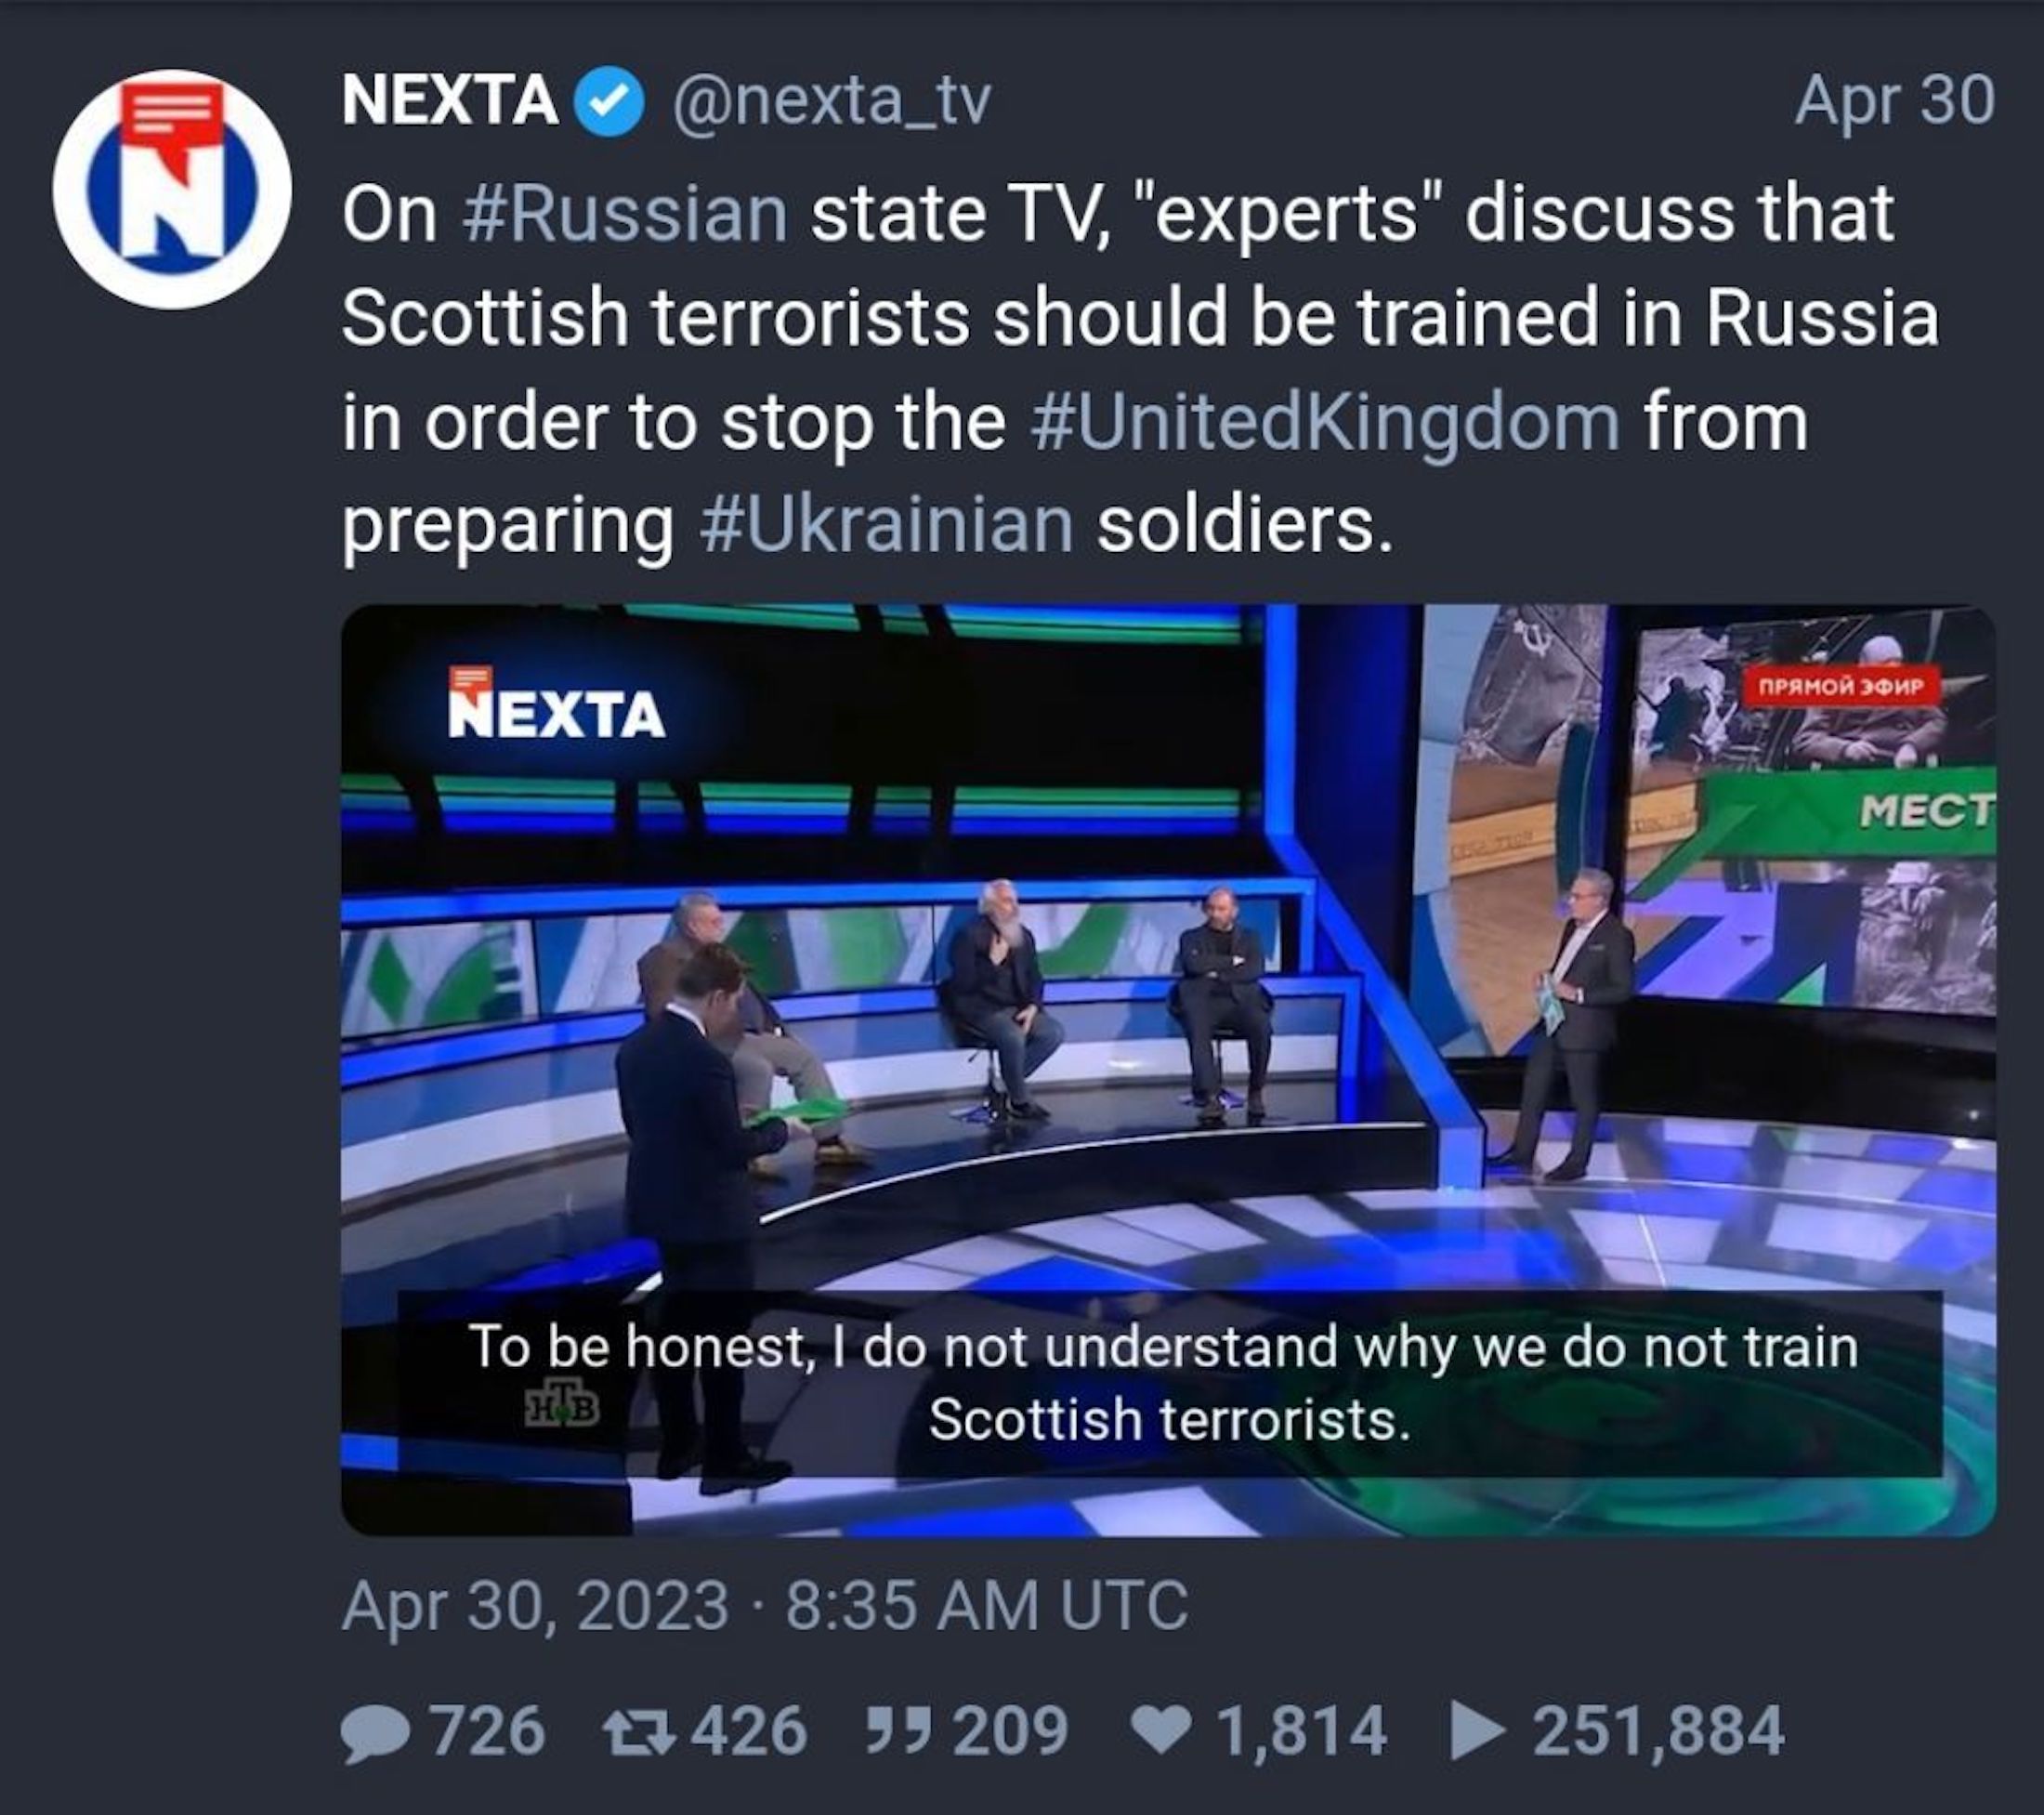The width and height of the screenshot is (2044, 1815).
Task: Open the #UnitedKingdom hashtag
Action: [1324, 422]
